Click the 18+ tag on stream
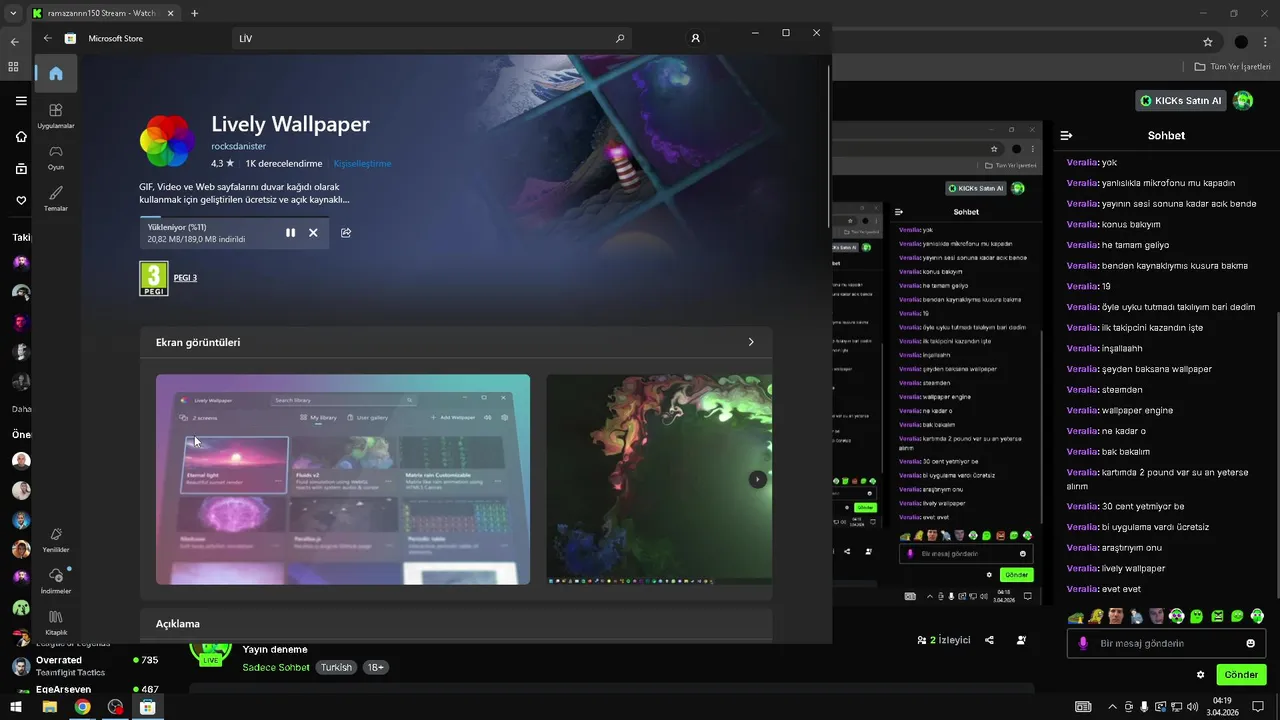 (375, 667)
